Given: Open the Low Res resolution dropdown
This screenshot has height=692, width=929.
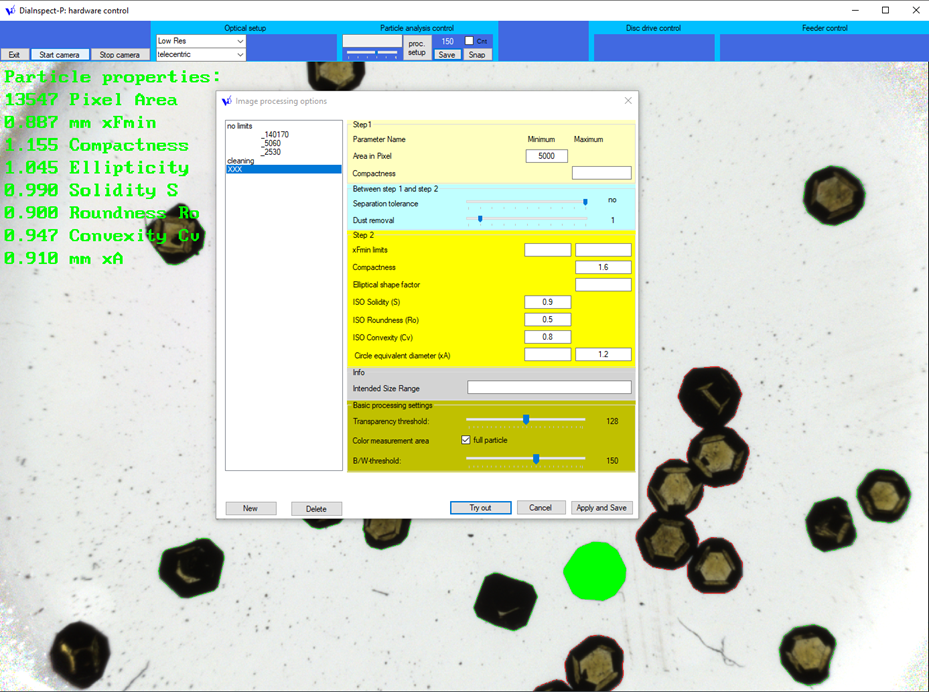Looking at the screenshot, I should pos(200,41).
